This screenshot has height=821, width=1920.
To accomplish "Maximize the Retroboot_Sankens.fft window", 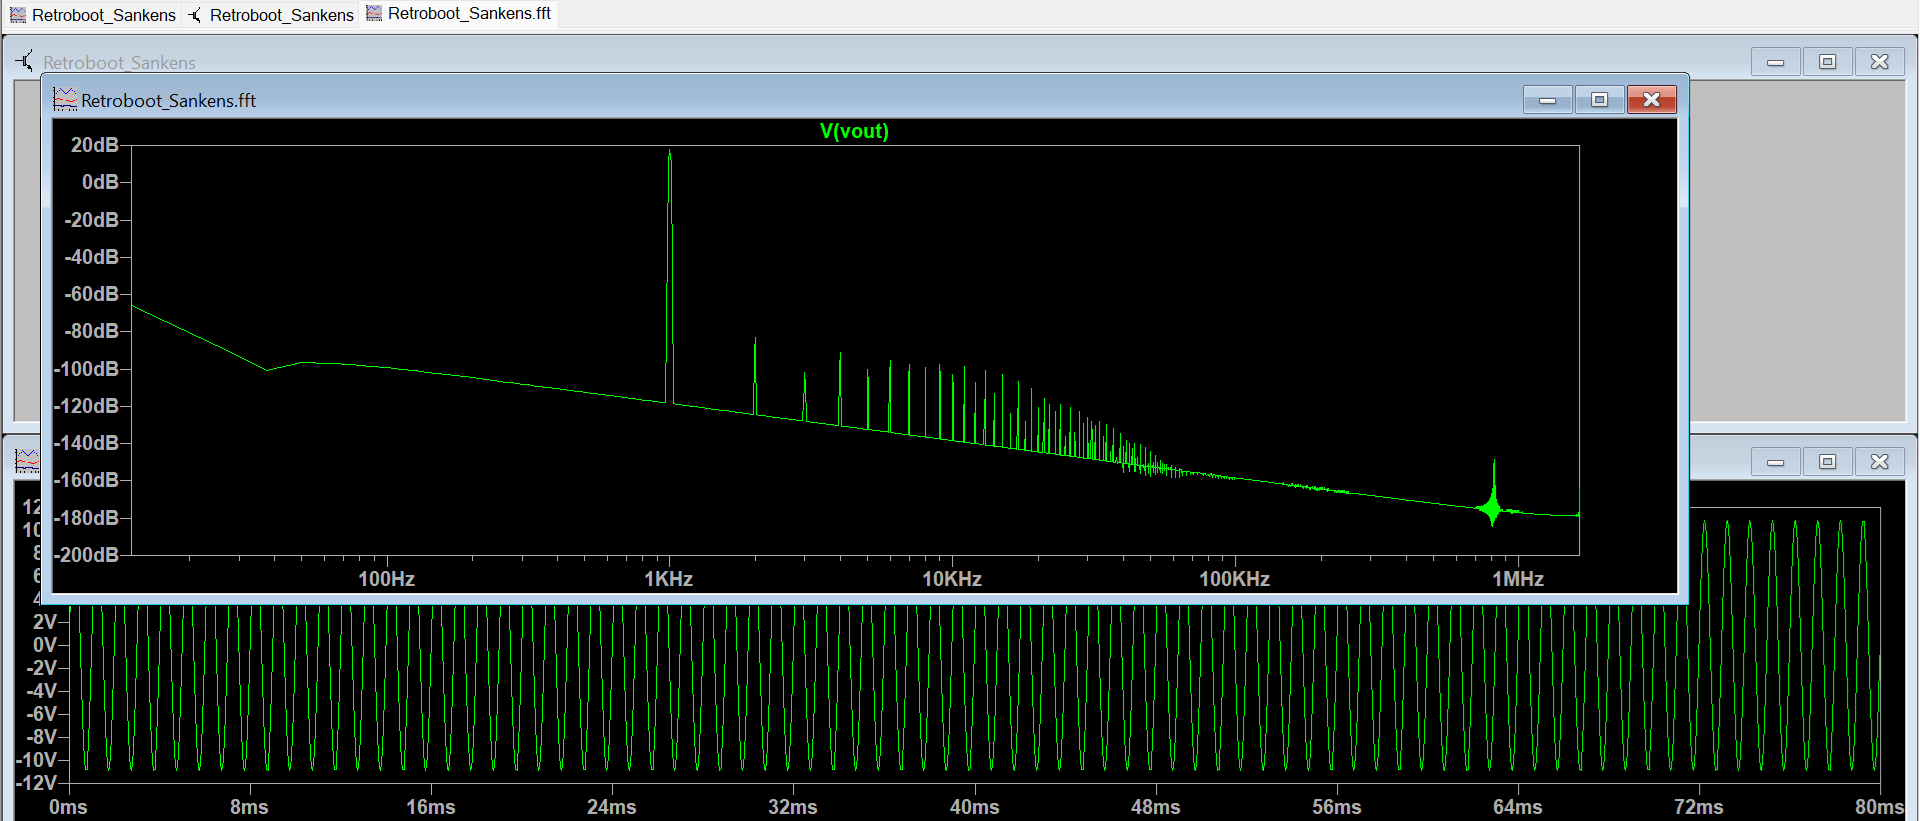I will pyautogui.click(x=1600, y=99).
